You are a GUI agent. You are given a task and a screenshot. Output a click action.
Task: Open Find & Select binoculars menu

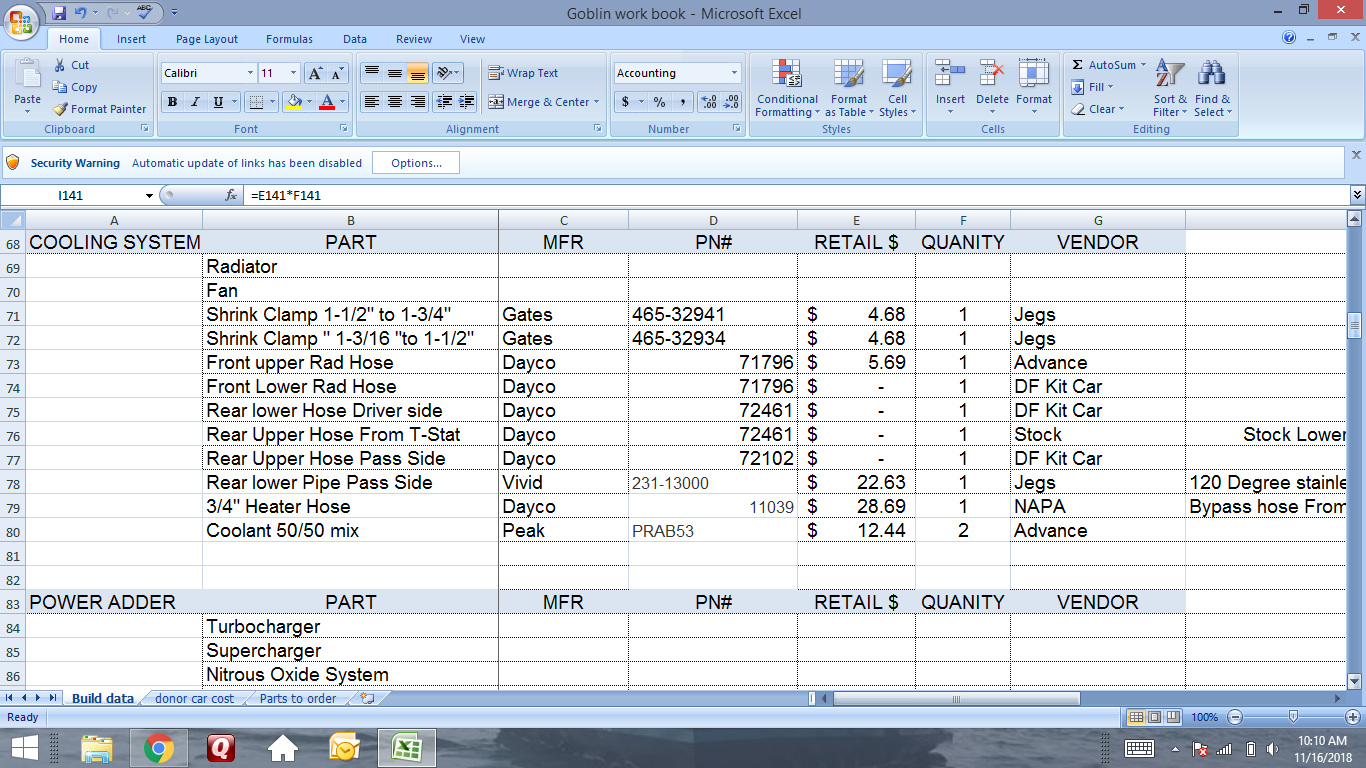tap(1212, 88)
